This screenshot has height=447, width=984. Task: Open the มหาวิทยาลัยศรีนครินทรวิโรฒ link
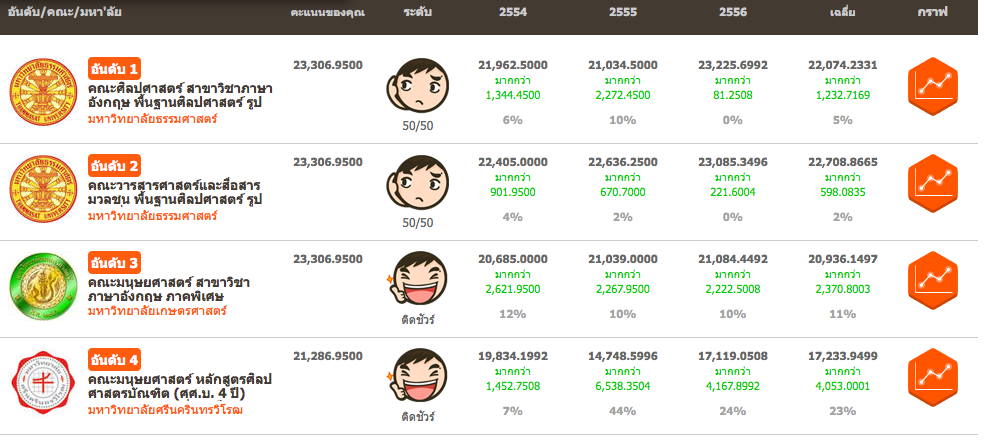tap(164, 409)
